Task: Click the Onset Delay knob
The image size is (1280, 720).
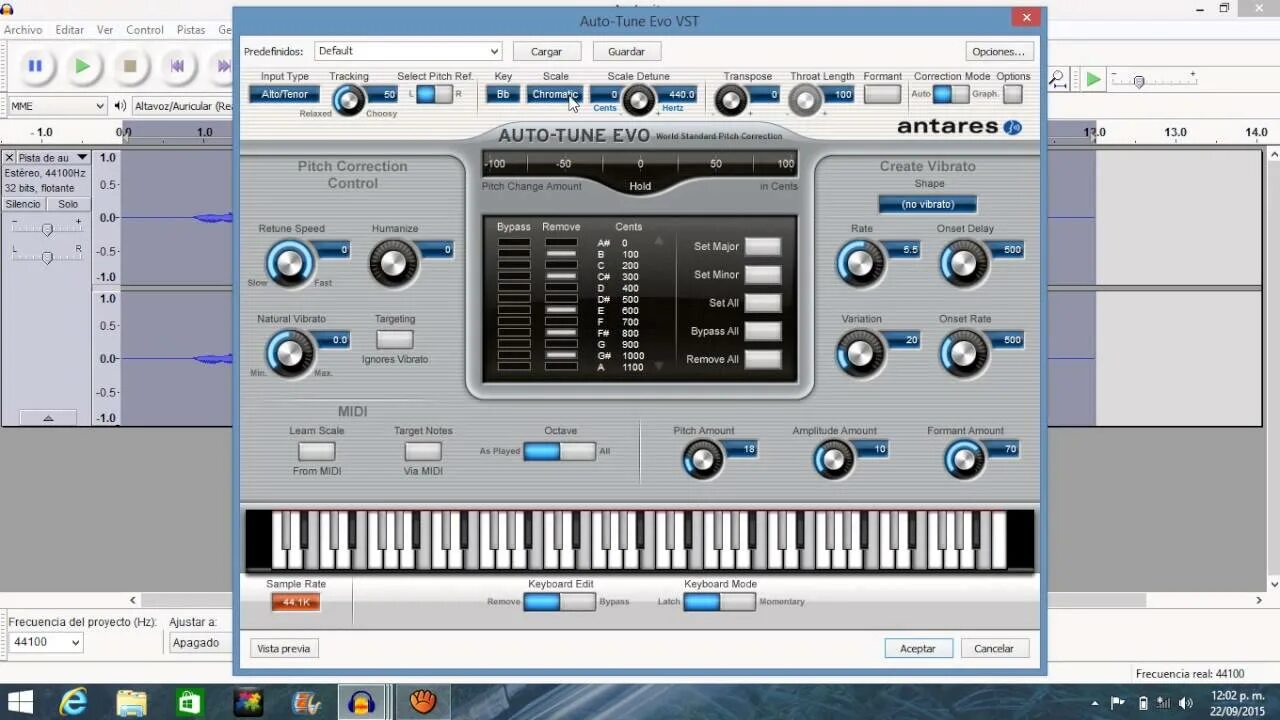Action: (963, 263)
